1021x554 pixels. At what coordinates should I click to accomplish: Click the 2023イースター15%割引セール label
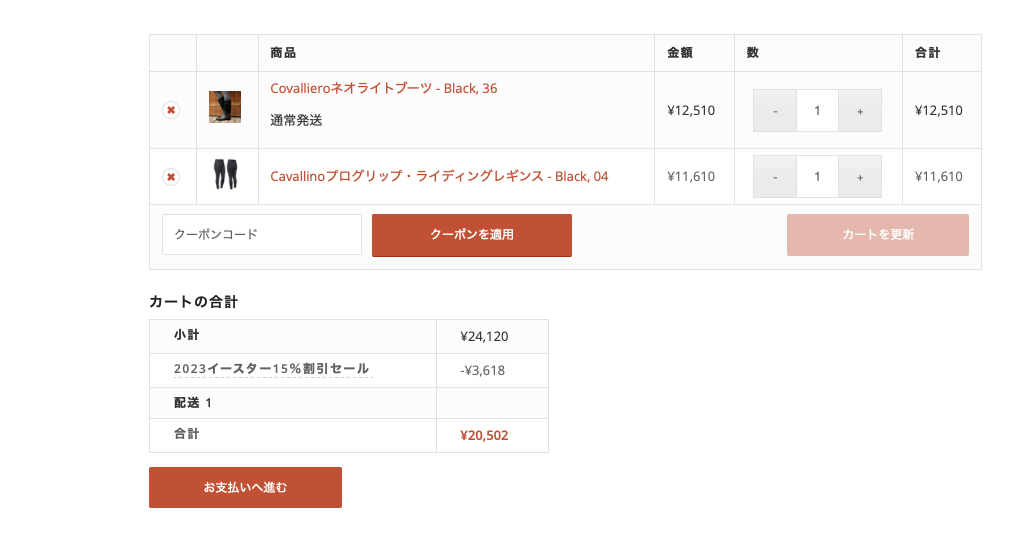[271, 369]
